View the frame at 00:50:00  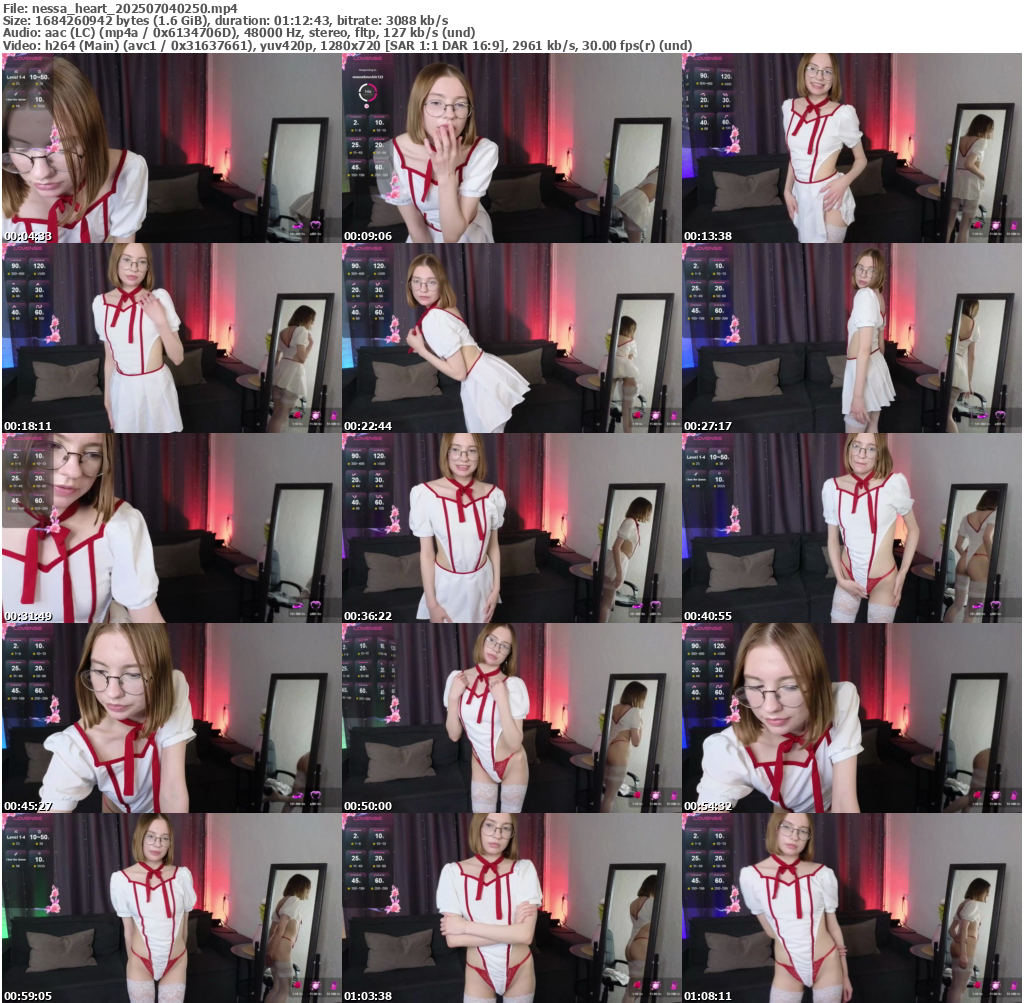click(511, 718)
